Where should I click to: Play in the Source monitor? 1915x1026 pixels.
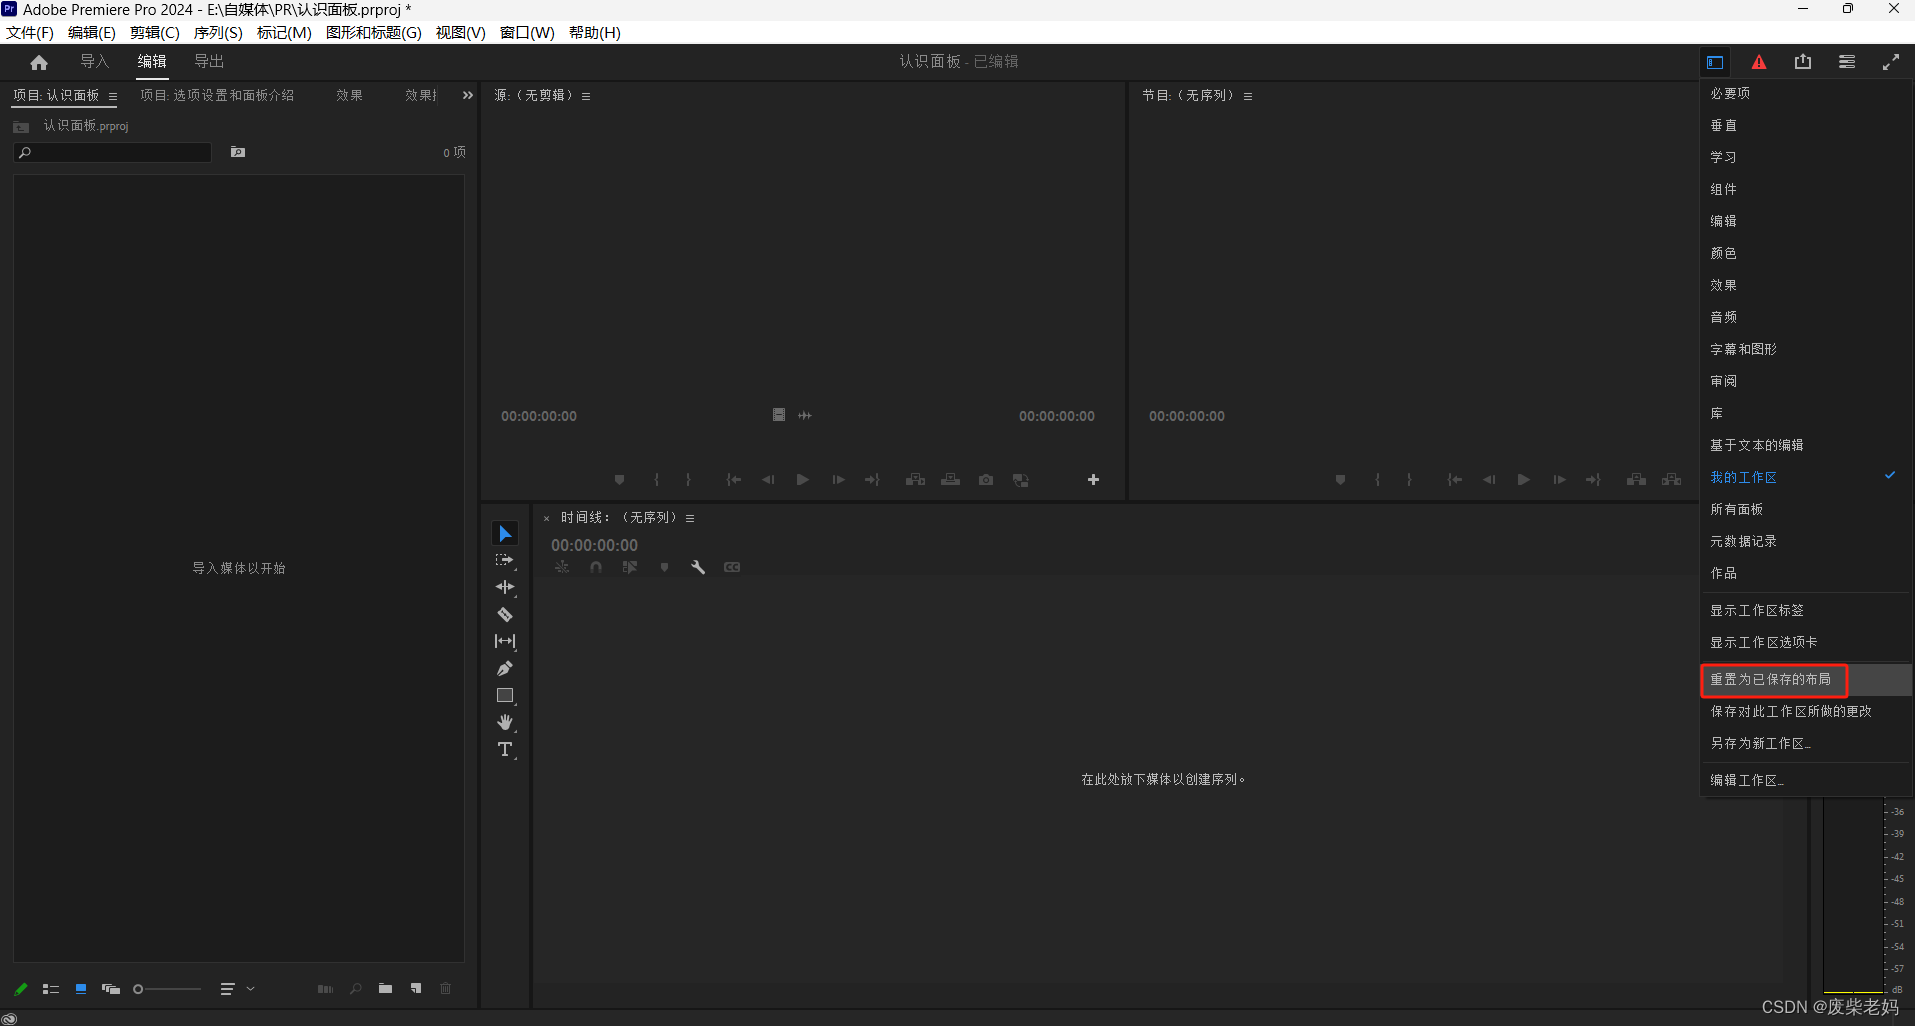click(803, 480)
